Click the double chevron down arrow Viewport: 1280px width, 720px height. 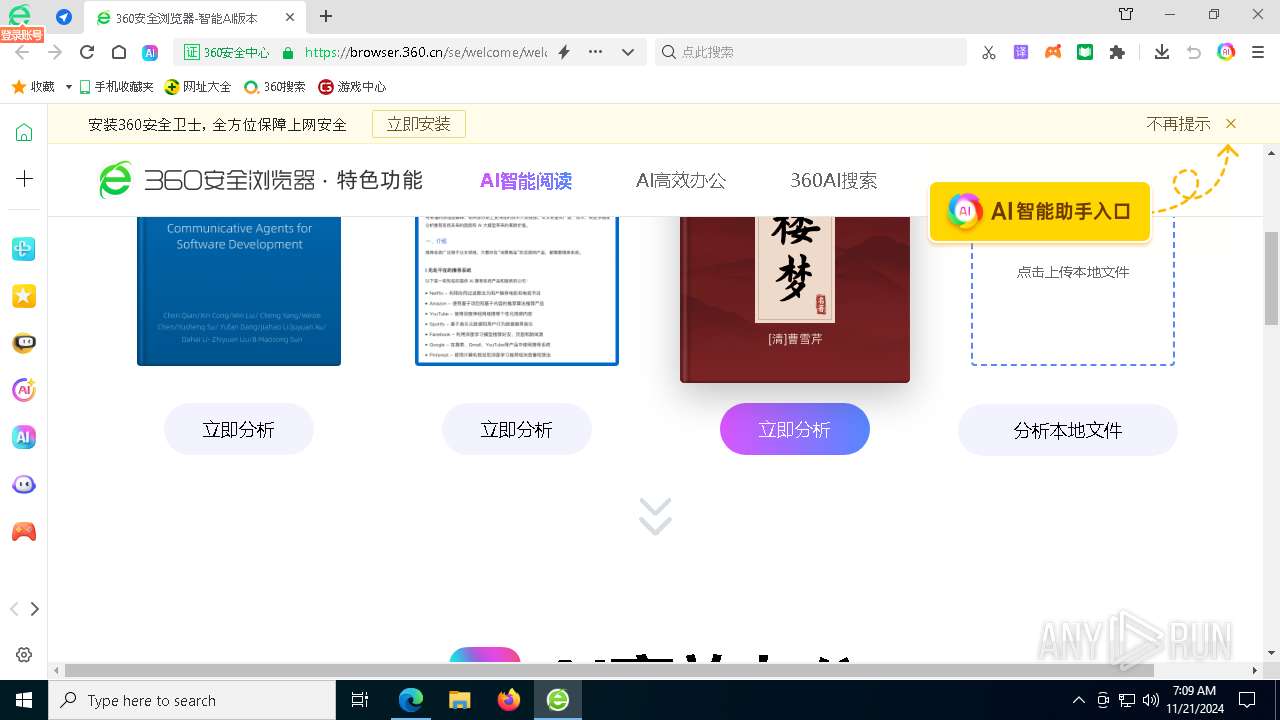(655, 516)
